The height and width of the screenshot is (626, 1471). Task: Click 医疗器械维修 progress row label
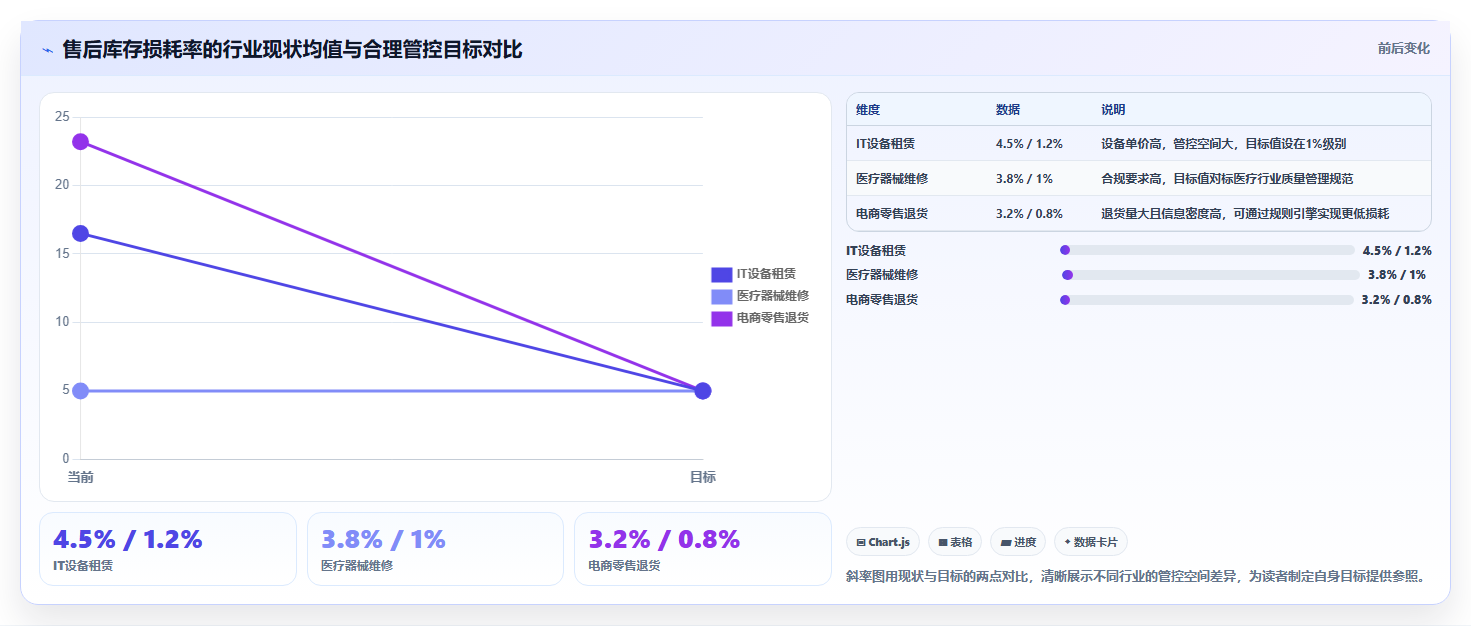[x=882, y=275]
